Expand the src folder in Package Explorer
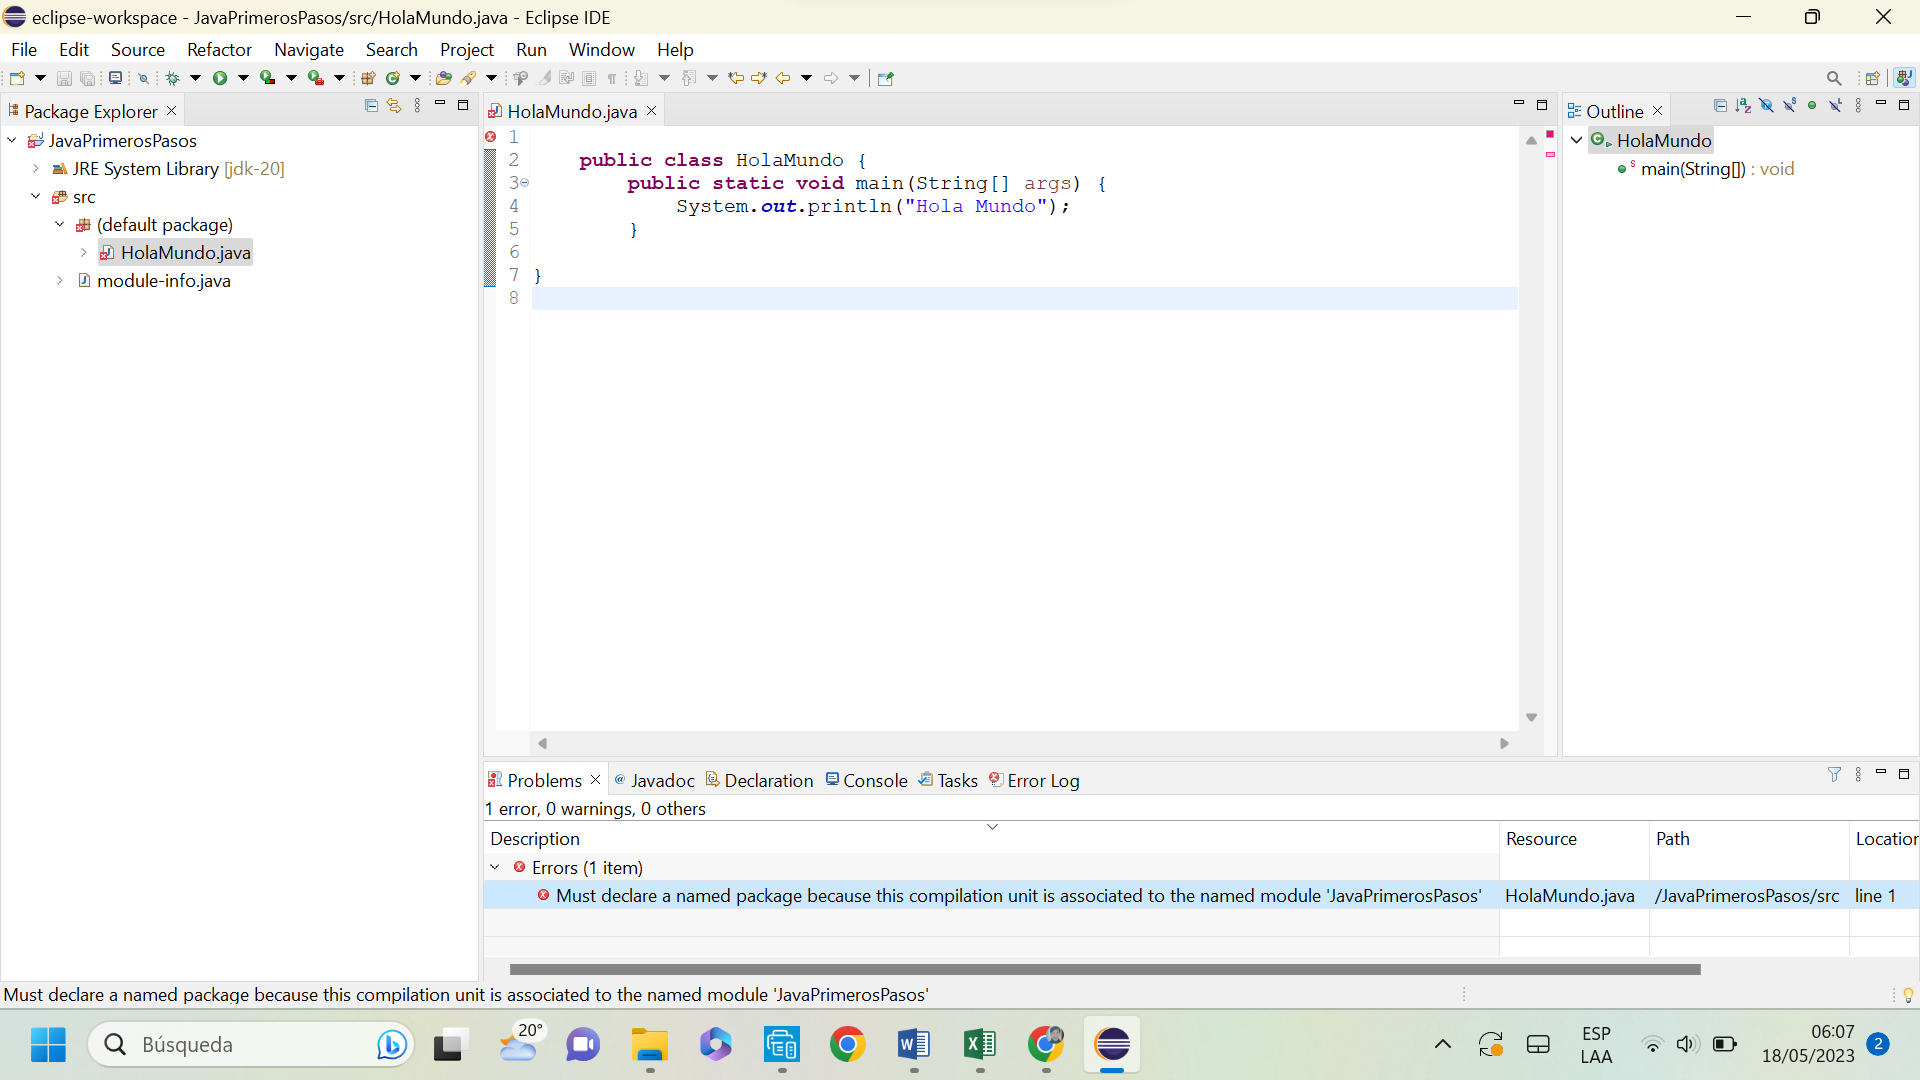The image size is (1920, 1080). [36, 195]
